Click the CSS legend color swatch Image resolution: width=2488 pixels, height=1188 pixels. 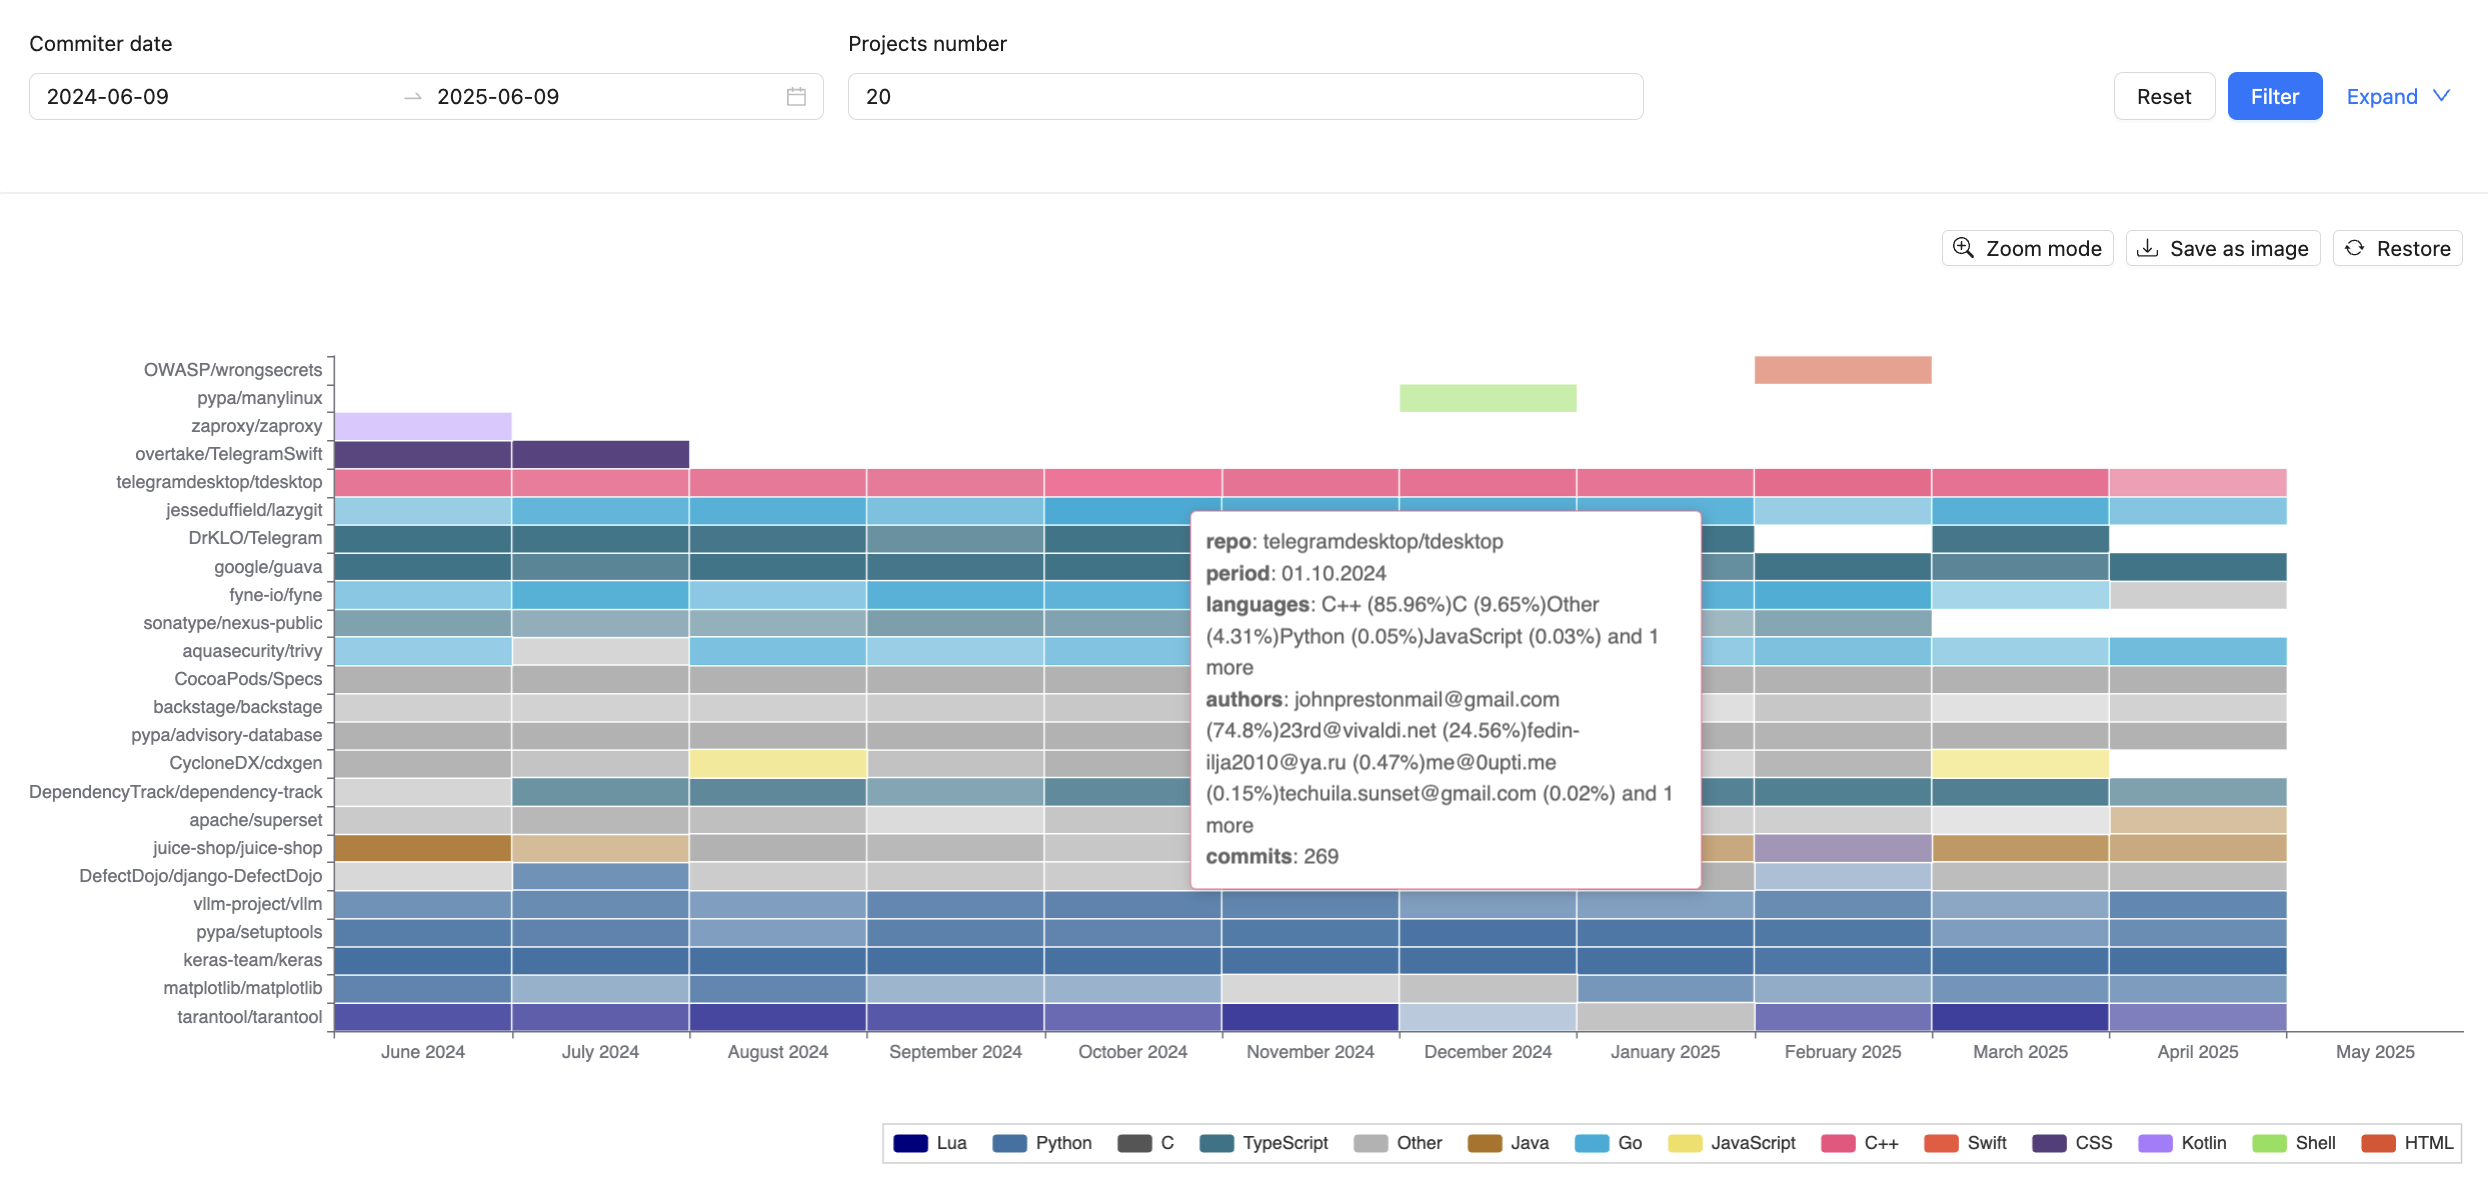[2049, 1143]
